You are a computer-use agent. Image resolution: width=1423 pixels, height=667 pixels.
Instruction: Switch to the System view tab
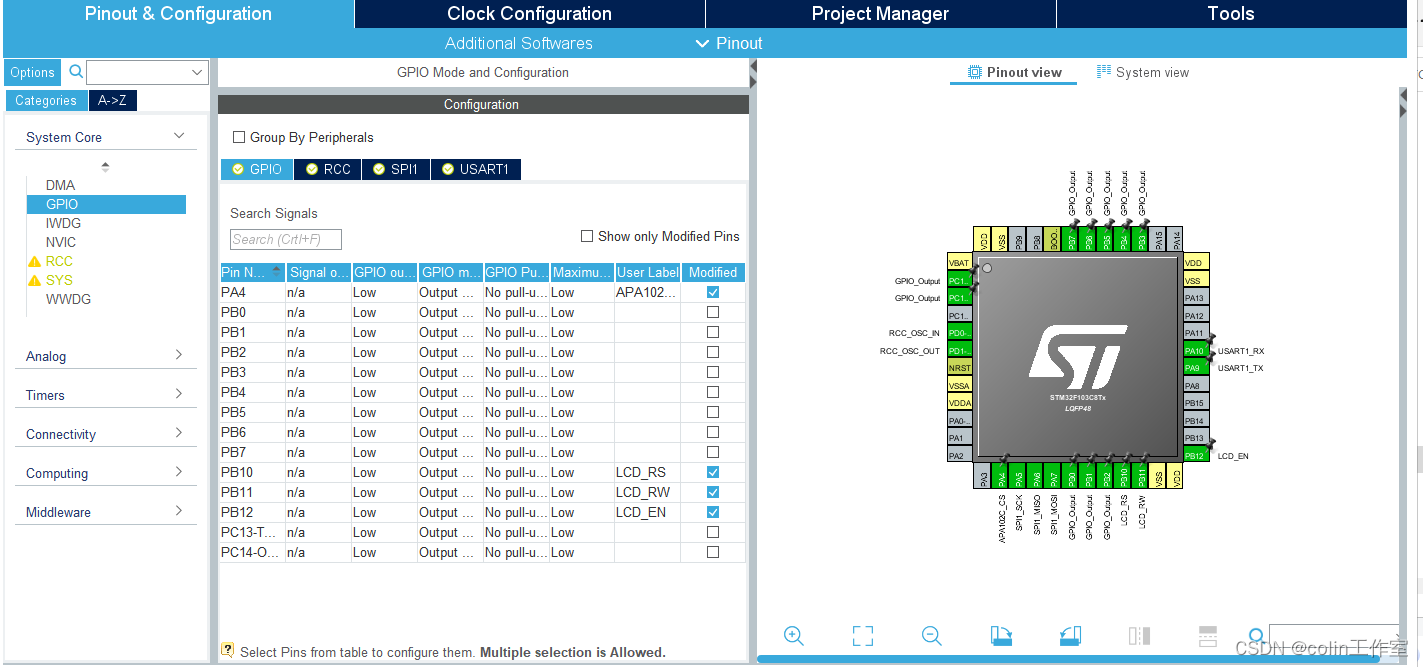(1143, 71)
